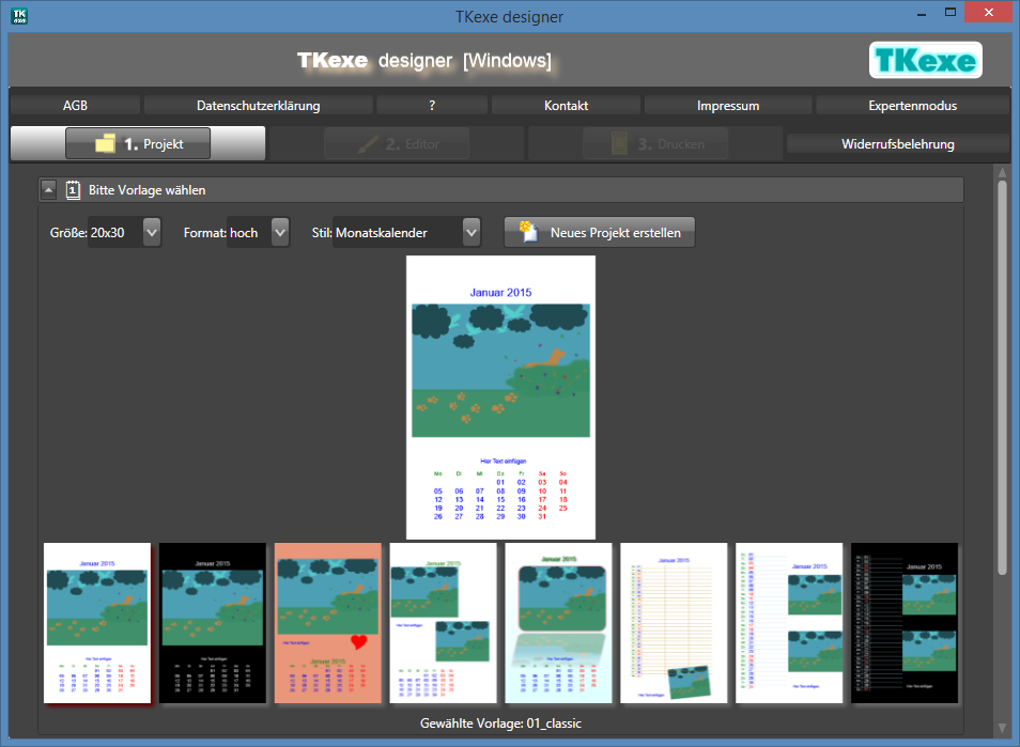Open the AGB menu item

click(75, 105)
